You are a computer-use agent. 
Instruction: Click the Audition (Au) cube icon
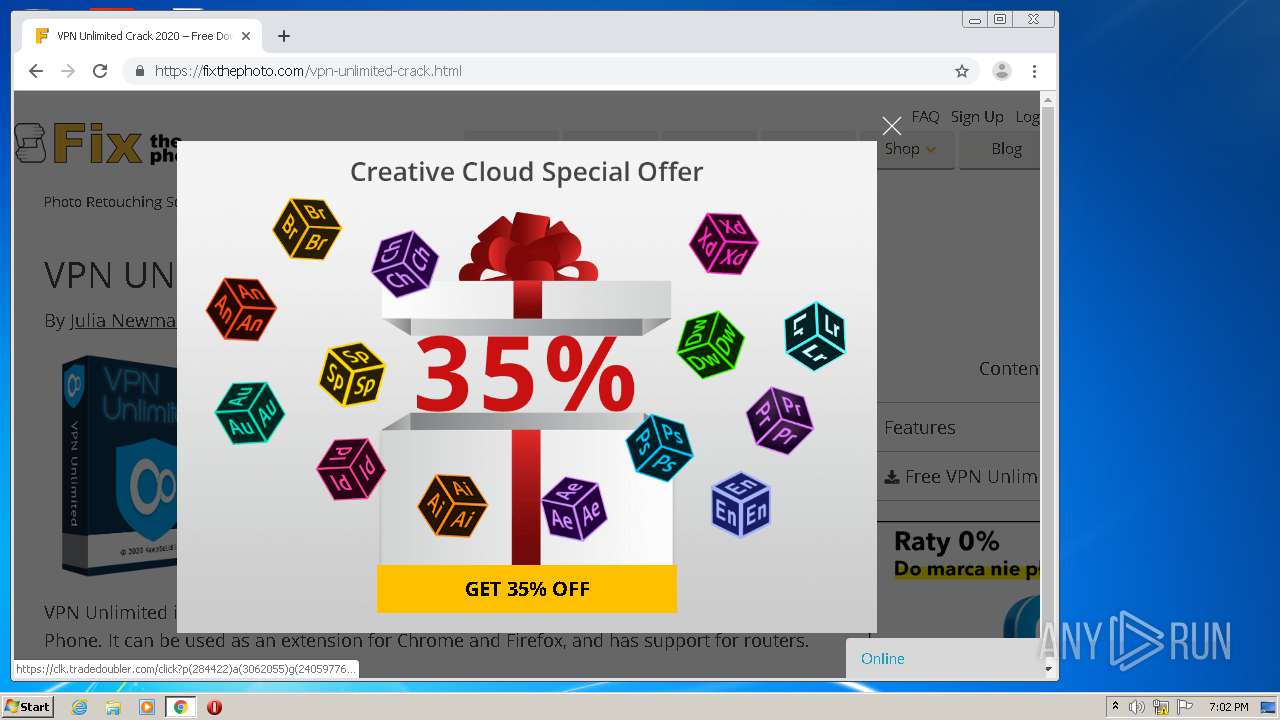[249, 412]
